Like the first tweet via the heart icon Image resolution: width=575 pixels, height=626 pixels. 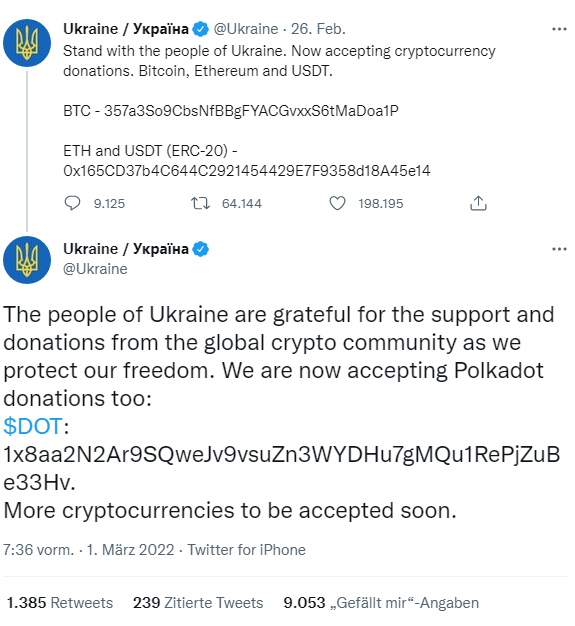[337, 203]
